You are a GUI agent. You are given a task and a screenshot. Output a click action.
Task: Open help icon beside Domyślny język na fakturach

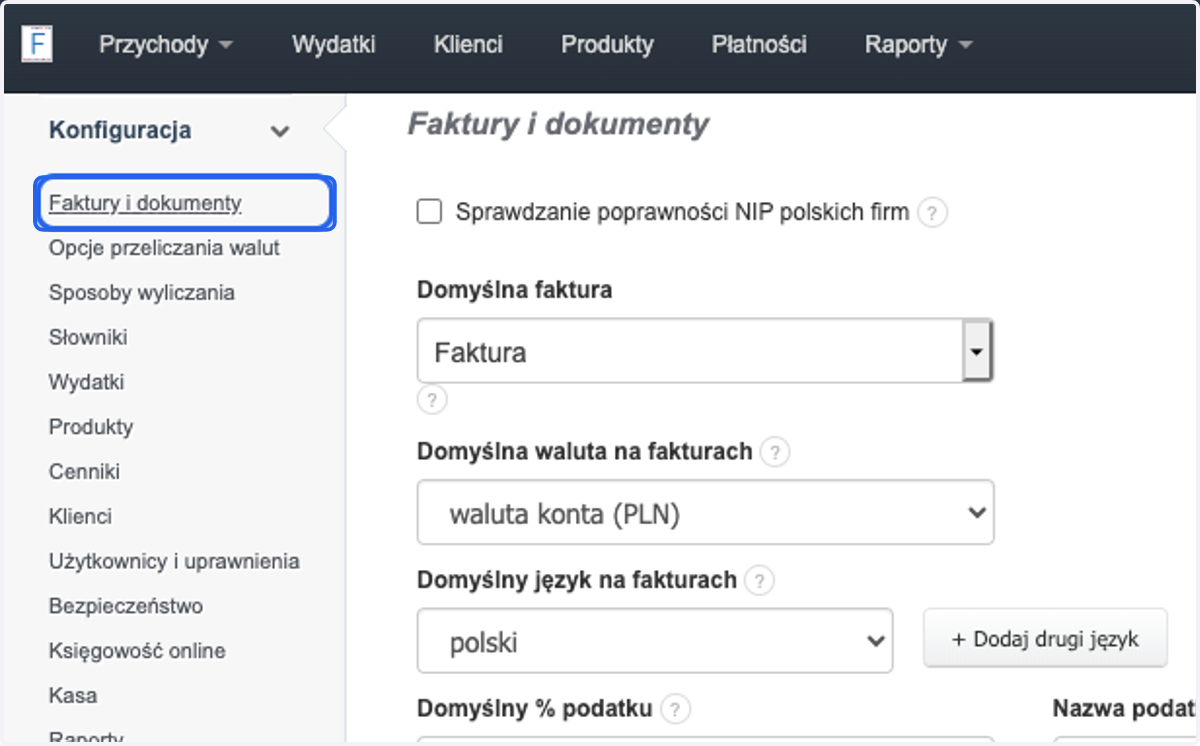(759, 580)
